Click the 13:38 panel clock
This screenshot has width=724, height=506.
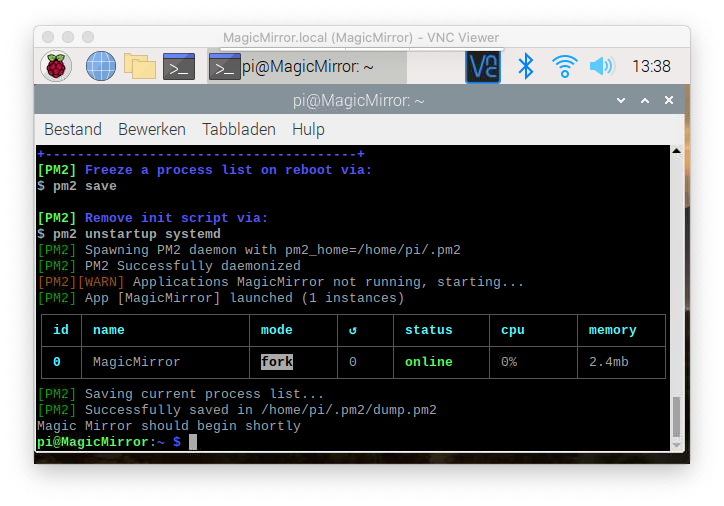click(651, 66)
